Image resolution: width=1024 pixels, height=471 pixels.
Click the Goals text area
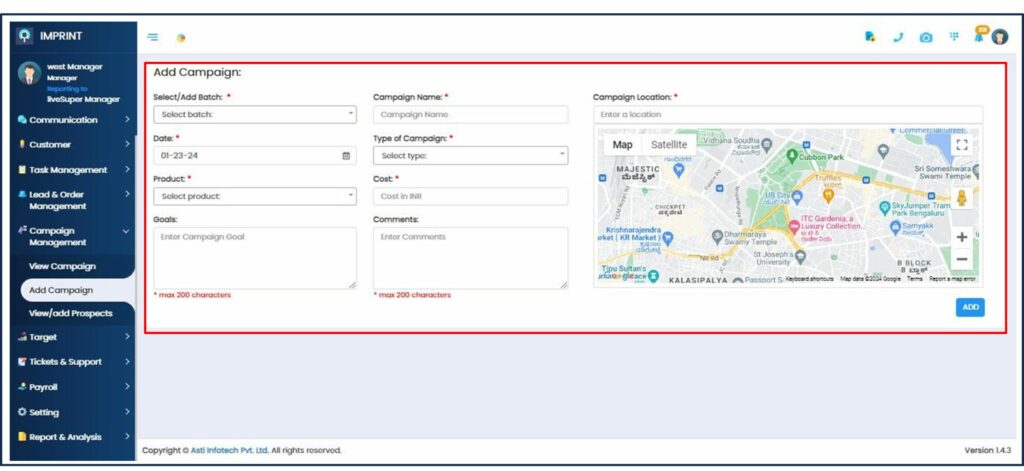point(255,258)
